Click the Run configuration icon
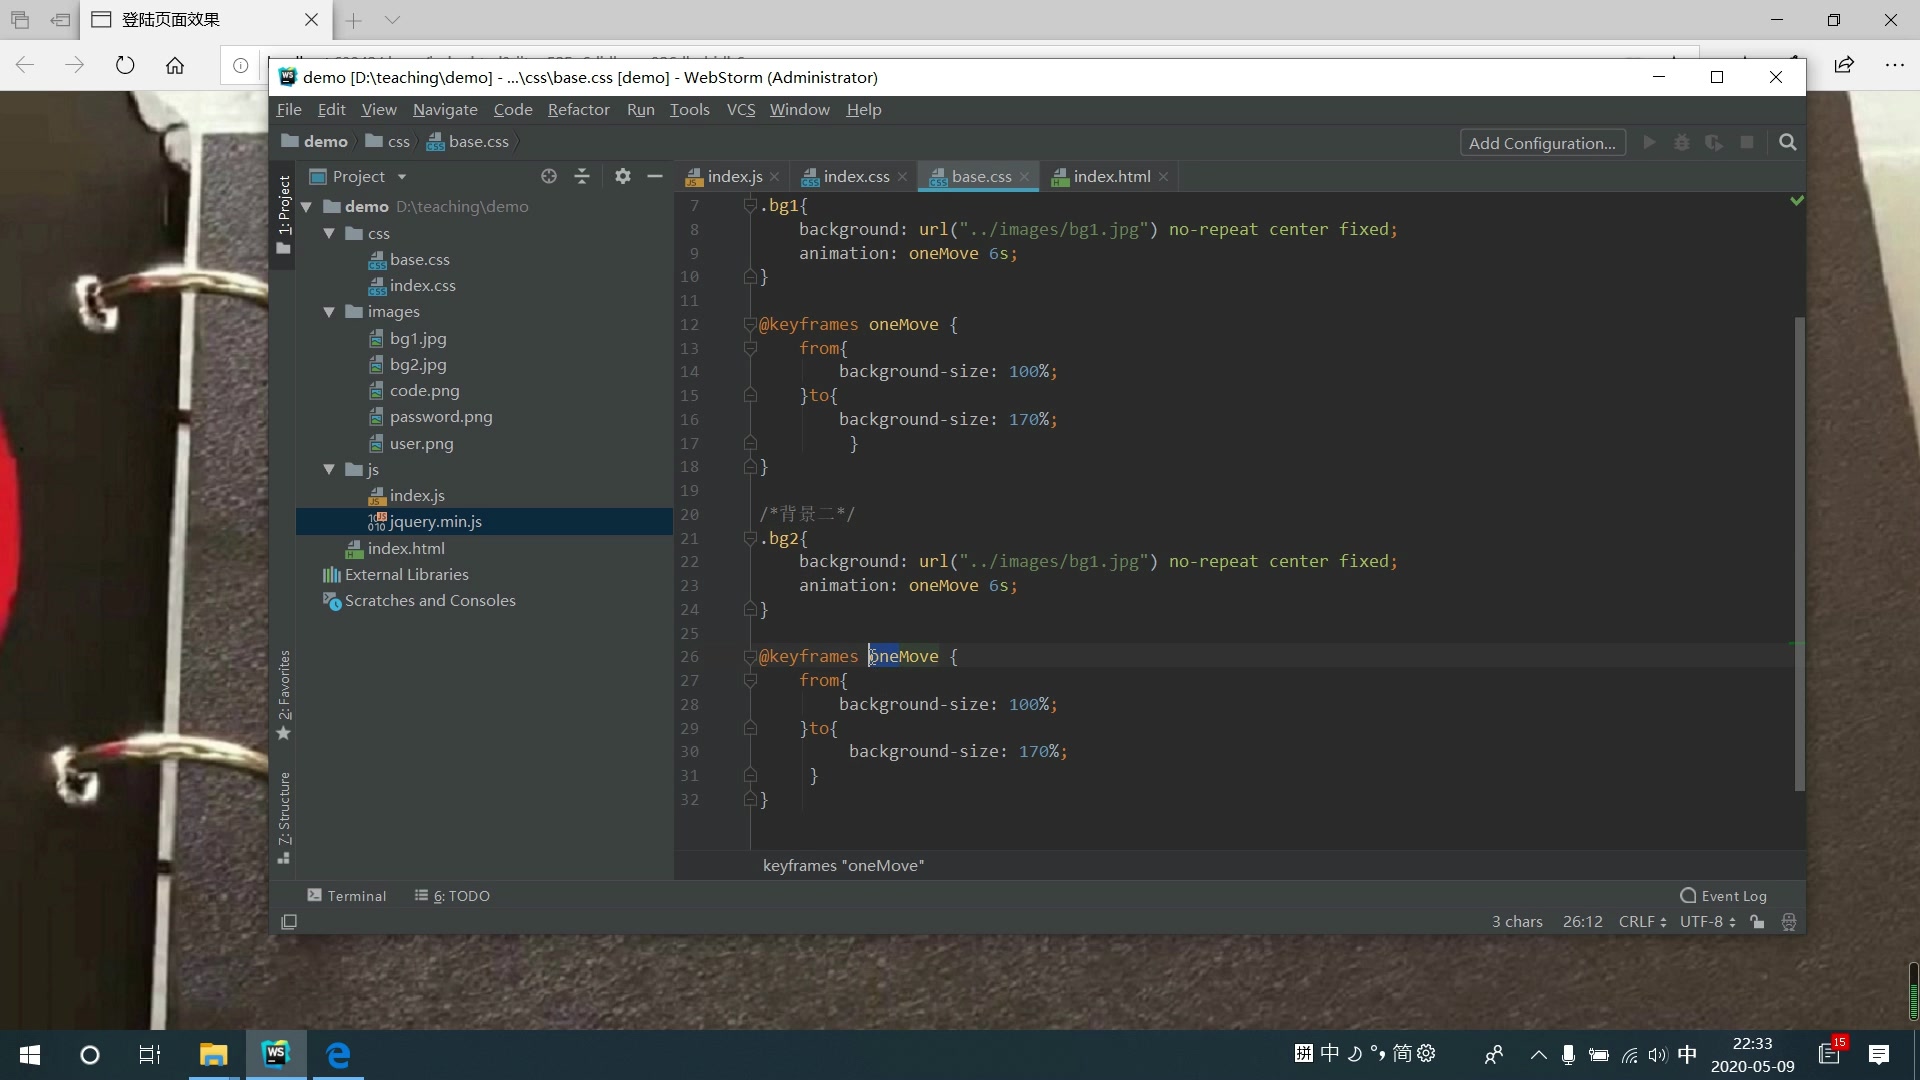Image resolution: width=1920 pixels, height=1080 pixels. tap(1652, 142)
